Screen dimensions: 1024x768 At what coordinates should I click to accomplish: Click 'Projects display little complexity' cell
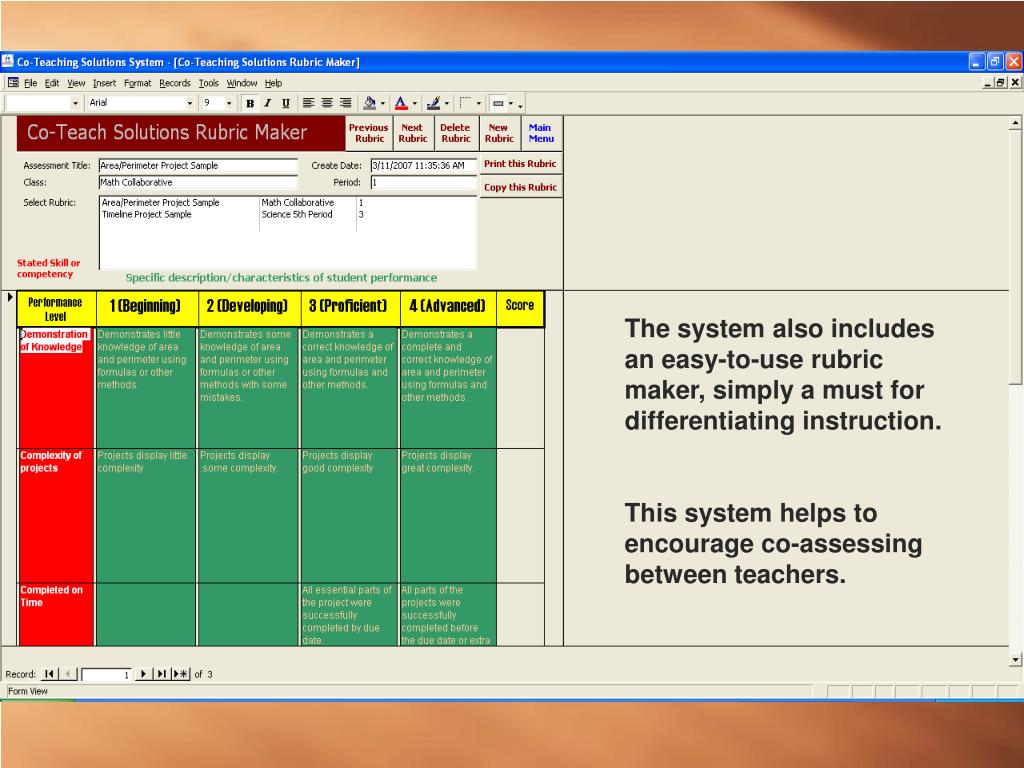click(x=145, y=515)
